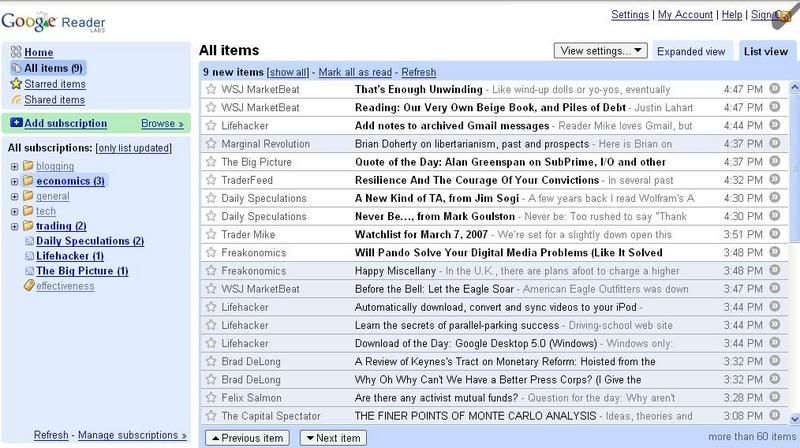Star the 'Watchlist for March 7, 2007' item
This screenshot has width=800, height=448.
click(x=211, y=234)
